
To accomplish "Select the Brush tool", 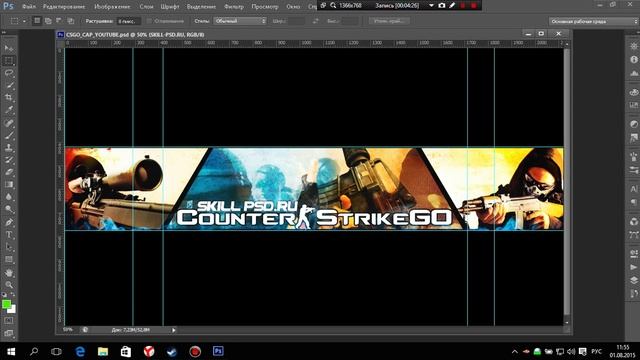I will click(x=9, y=135).
